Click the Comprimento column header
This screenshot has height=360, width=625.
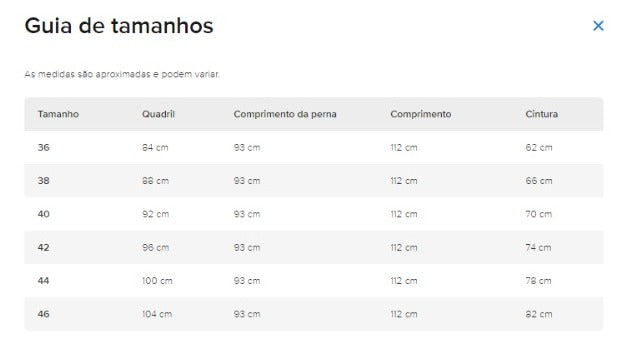421,114
